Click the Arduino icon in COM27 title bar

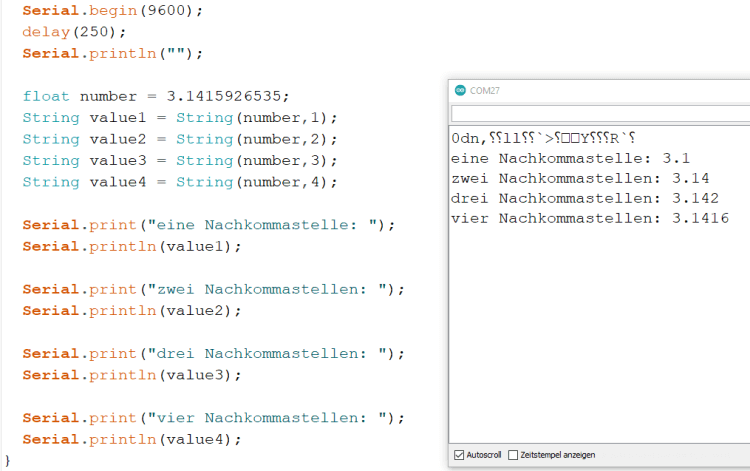(460, 90)
